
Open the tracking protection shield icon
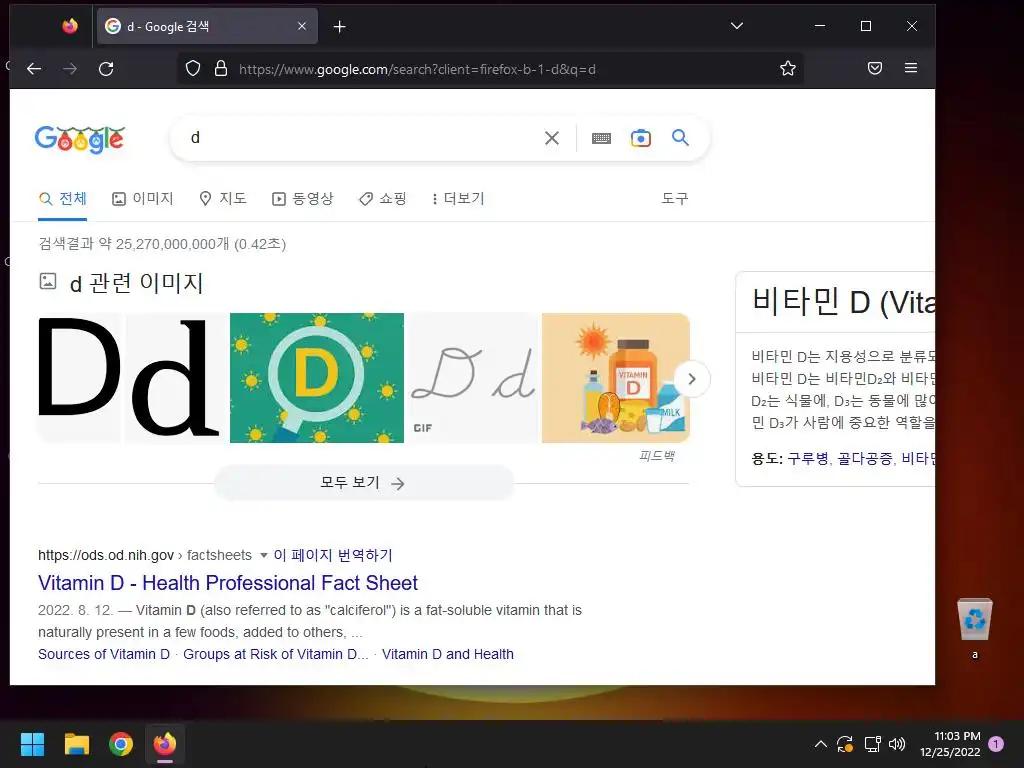tap(193, 69)
